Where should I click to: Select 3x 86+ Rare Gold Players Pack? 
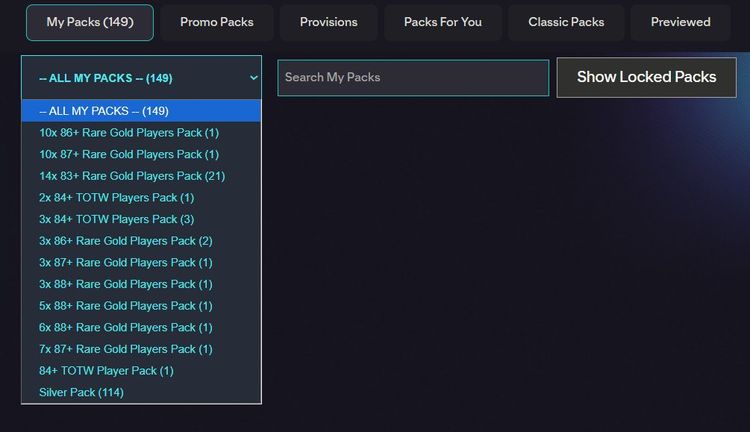126,241
